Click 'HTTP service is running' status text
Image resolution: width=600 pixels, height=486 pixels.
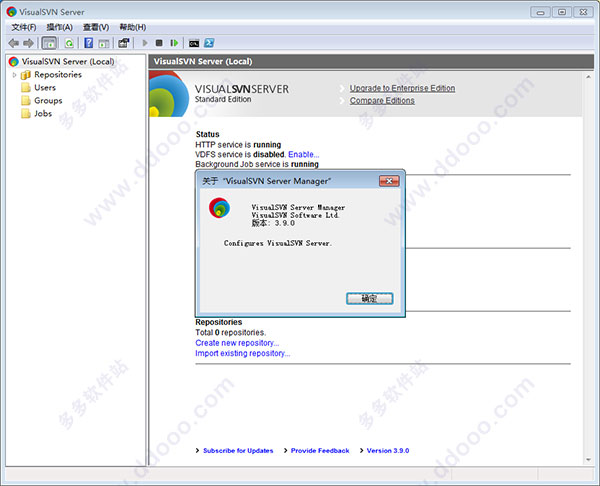(238, 145)
